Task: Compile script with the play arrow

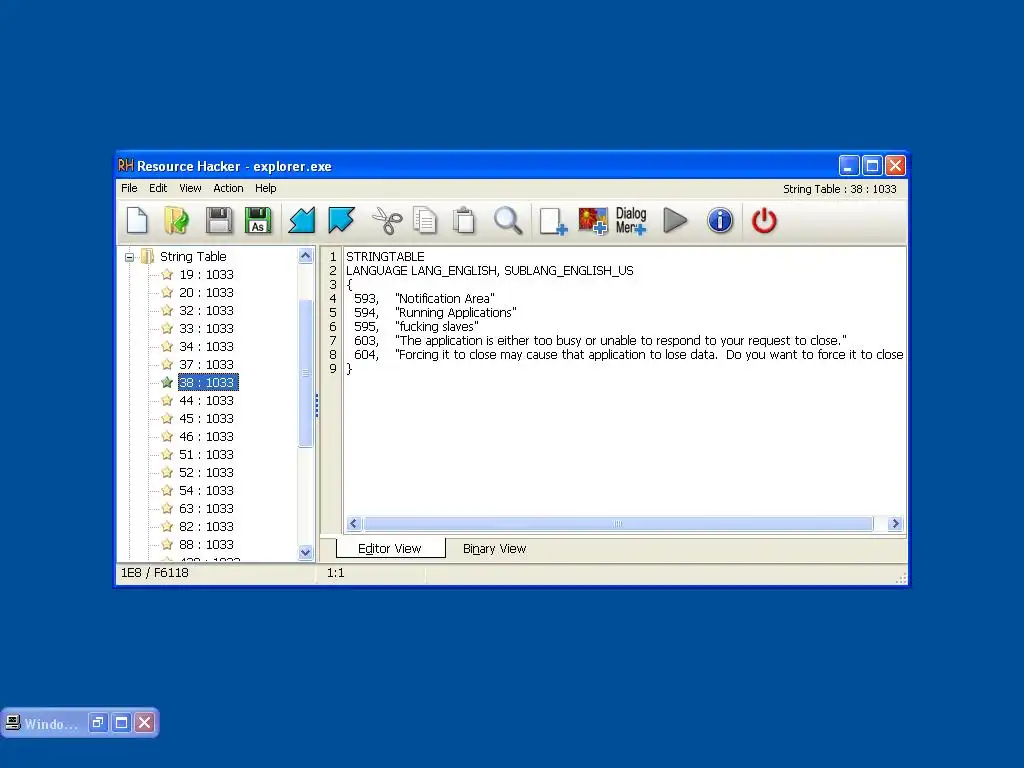Action: tap(675, 221)
